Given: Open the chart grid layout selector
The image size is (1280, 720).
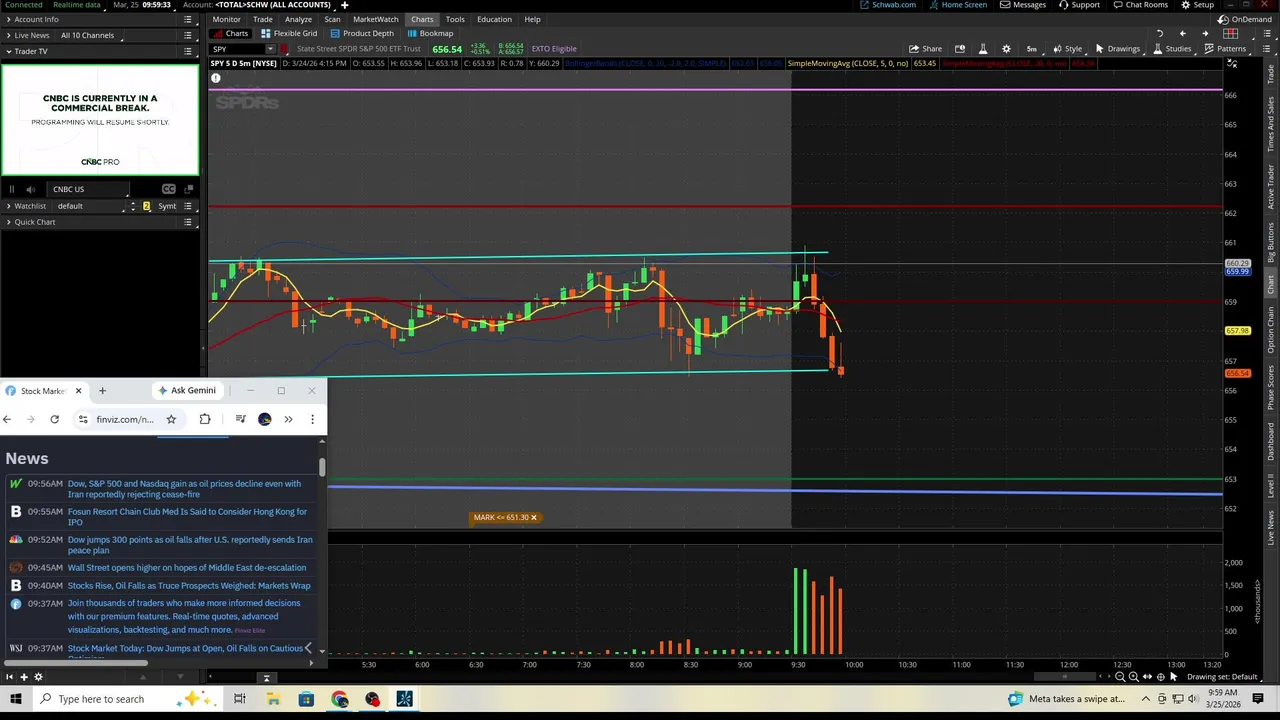Looking at the screenshot, I should coord(1231,33).
